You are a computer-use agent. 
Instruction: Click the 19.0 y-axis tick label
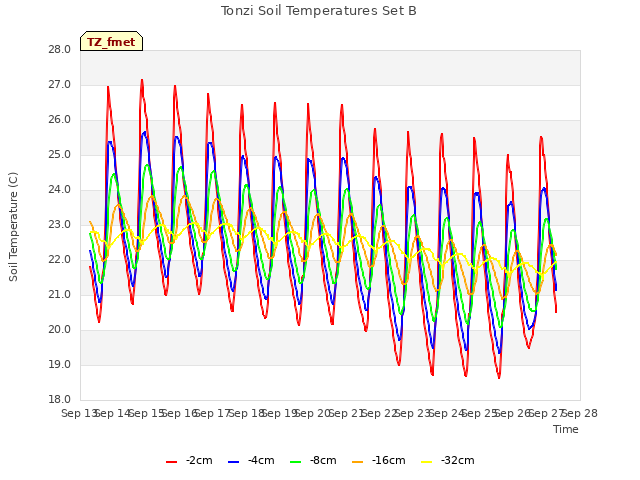coord(60,364)
